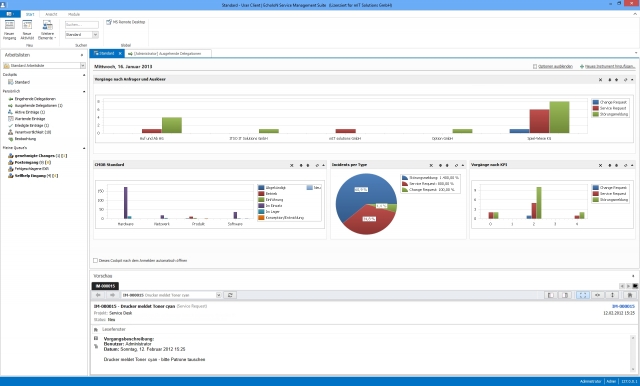
Task: Close the Incidents per Type panel
Action: click(431, 166)
